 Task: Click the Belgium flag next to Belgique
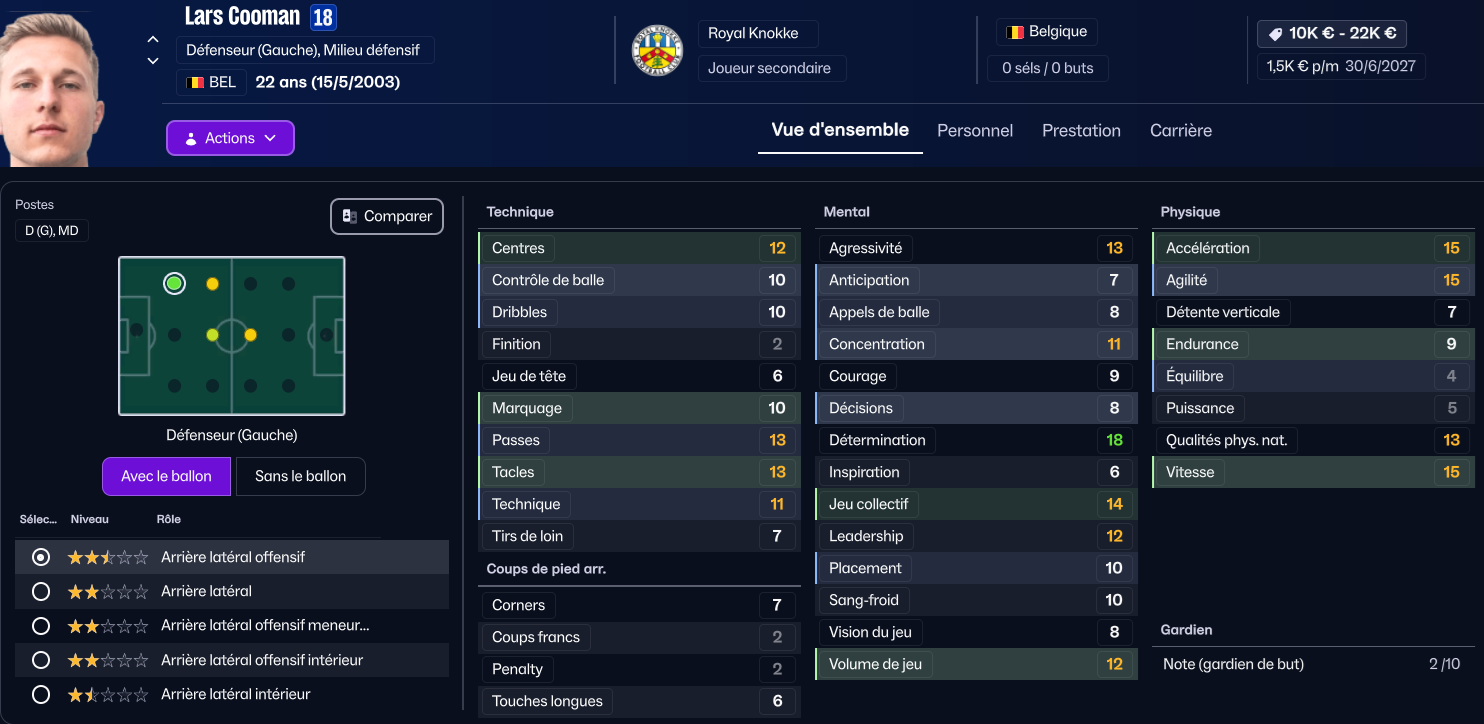point(1014,32)
